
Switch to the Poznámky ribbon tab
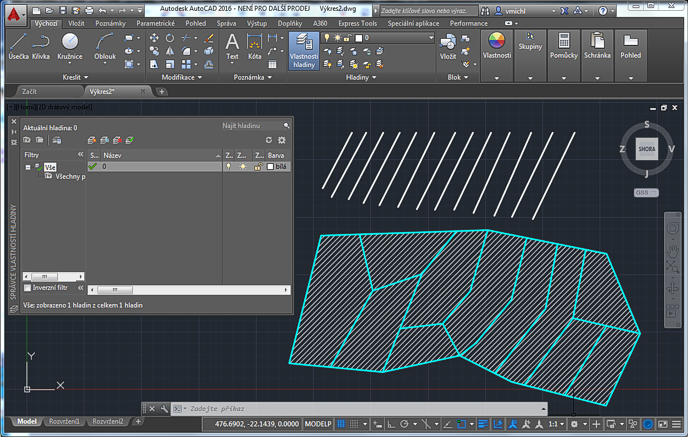(110, 23)
